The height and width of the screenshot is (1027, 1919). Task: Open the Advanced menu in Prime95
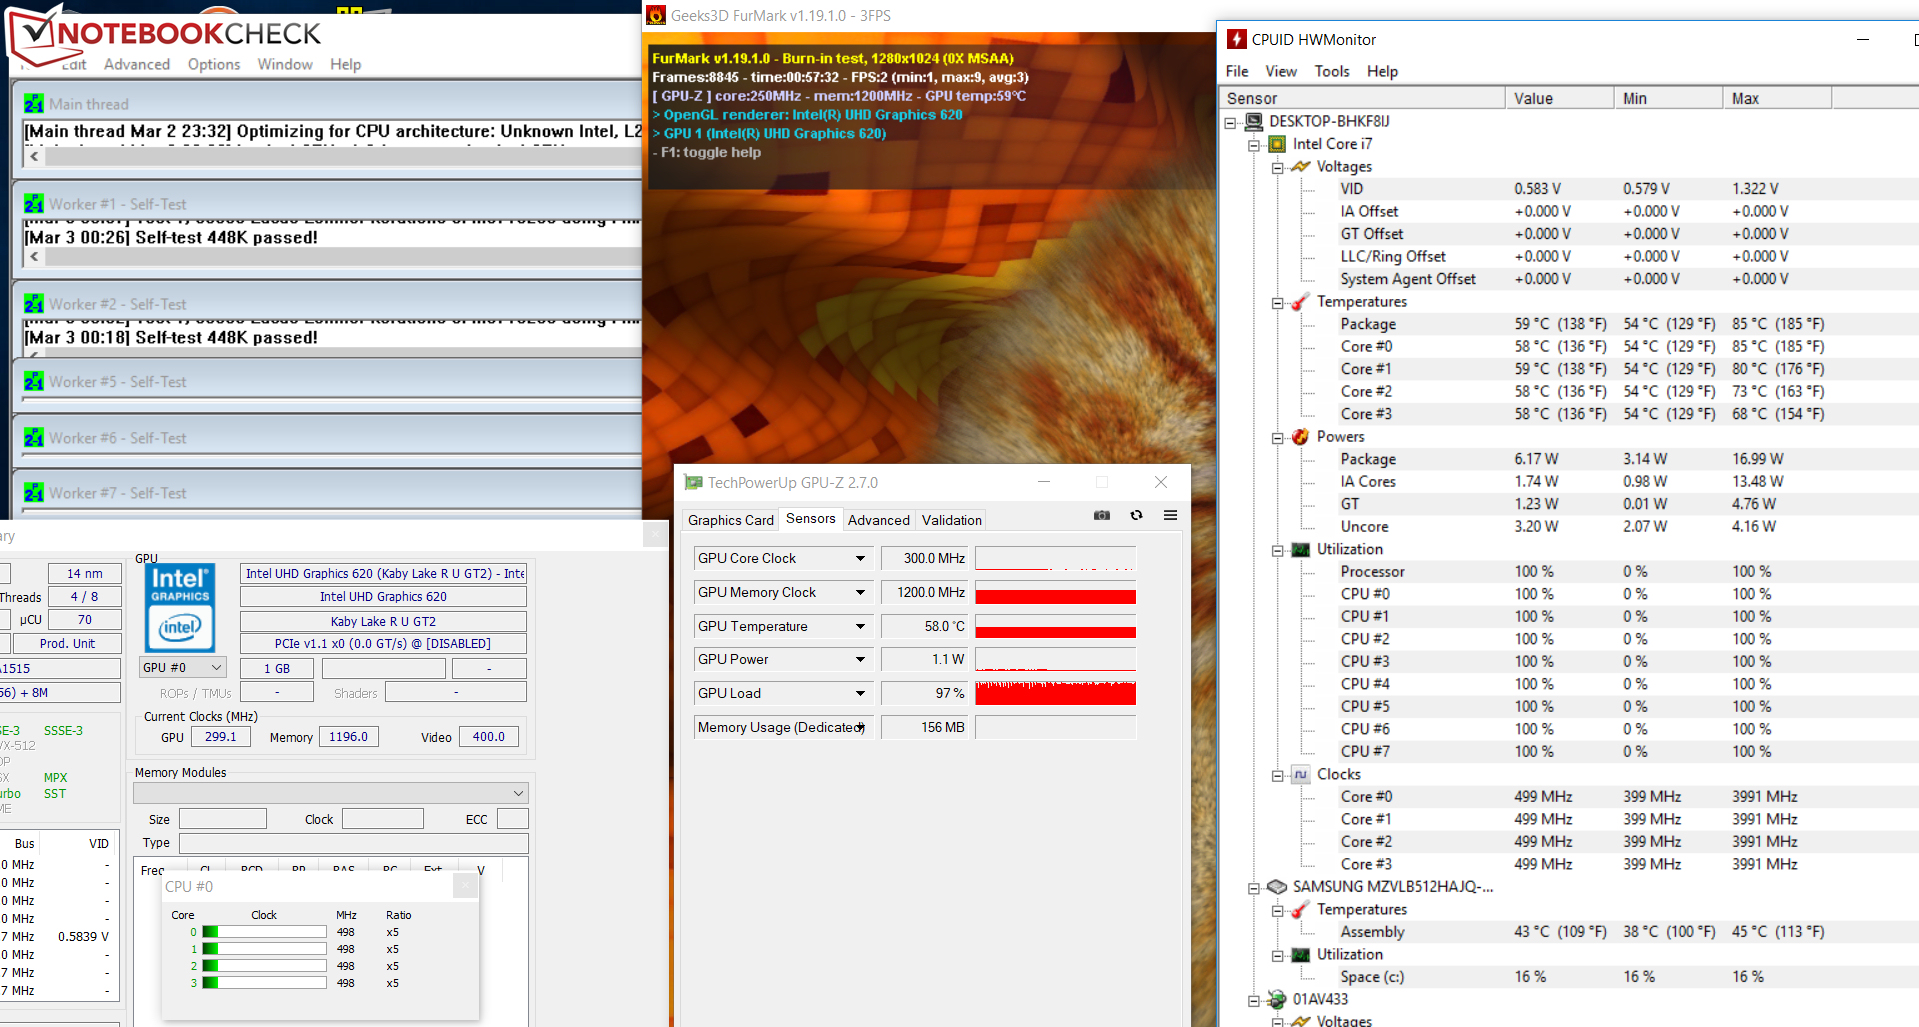click(137, 64)
